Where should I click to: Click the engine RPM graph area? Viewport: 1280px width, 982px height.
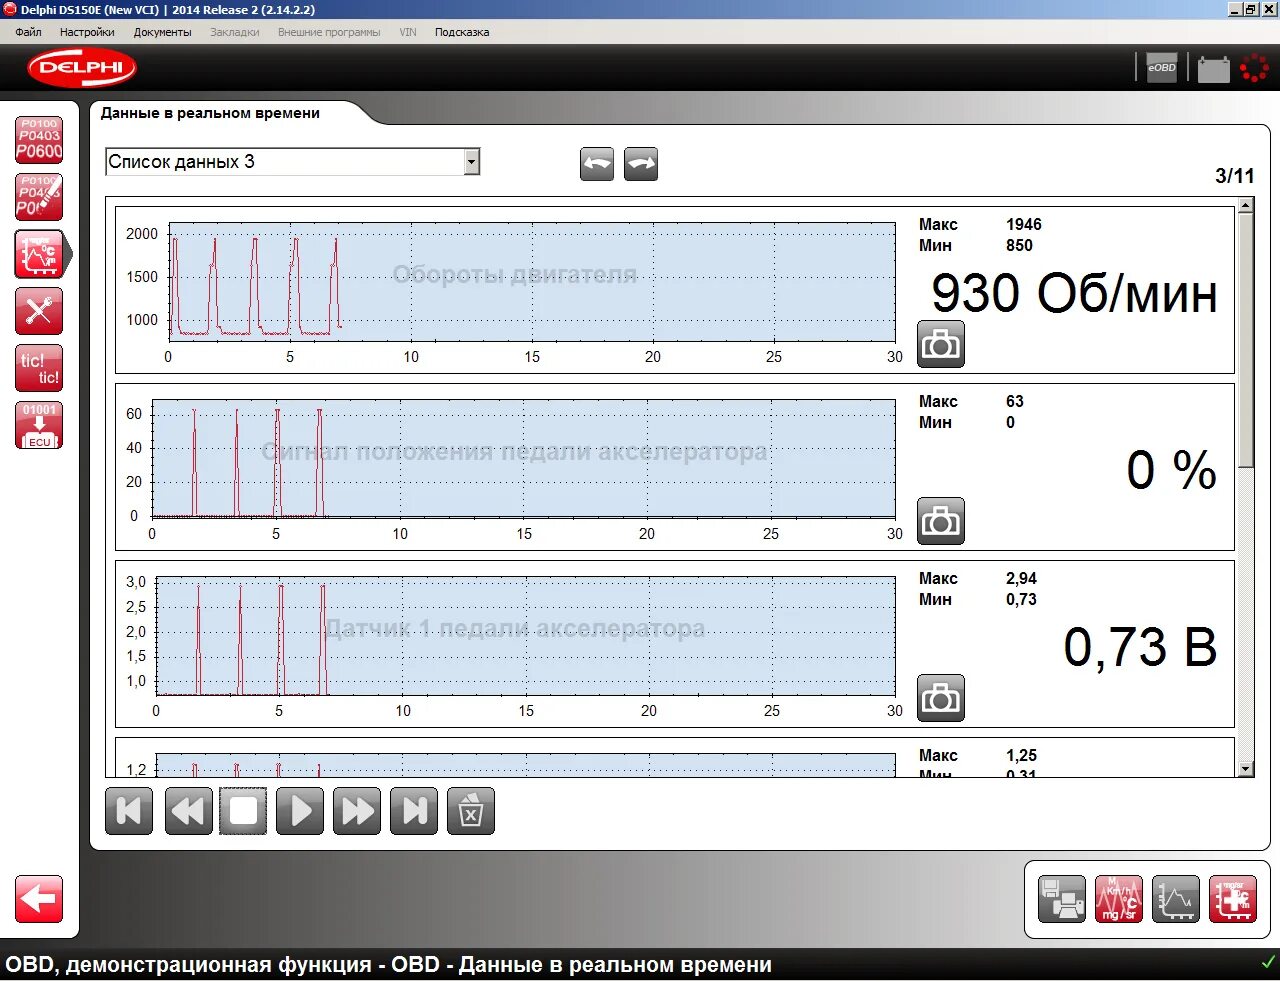click(x=531, y=282)
